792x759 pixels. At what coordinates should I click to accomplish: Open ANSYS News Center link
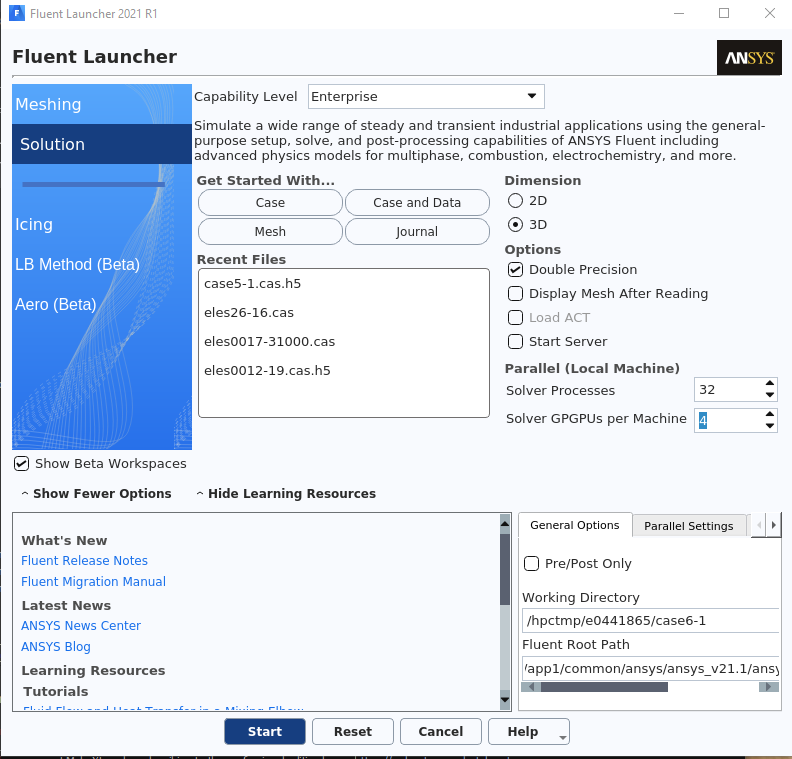click(81, 626)
